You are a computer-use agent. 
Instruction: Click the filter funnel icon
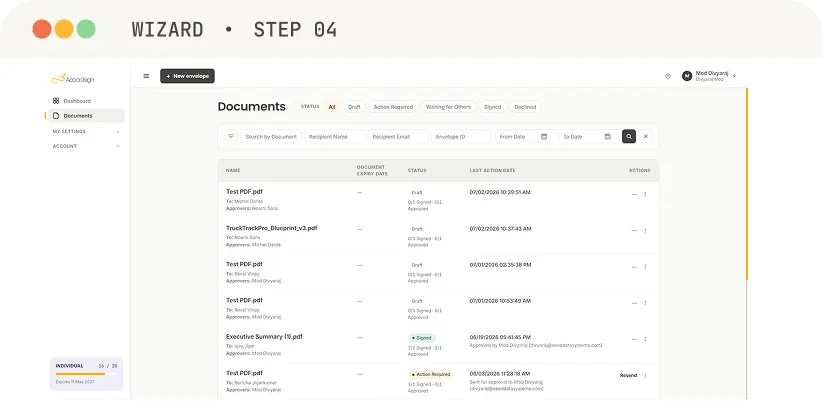[x=231, y=136]
